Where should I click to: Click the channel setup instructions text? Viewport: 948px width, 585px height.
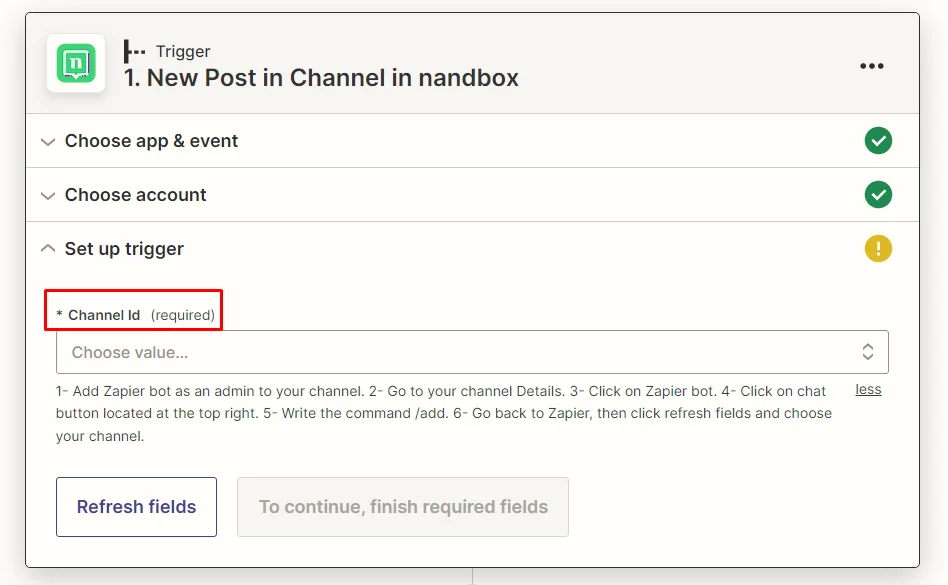[444, 413]
